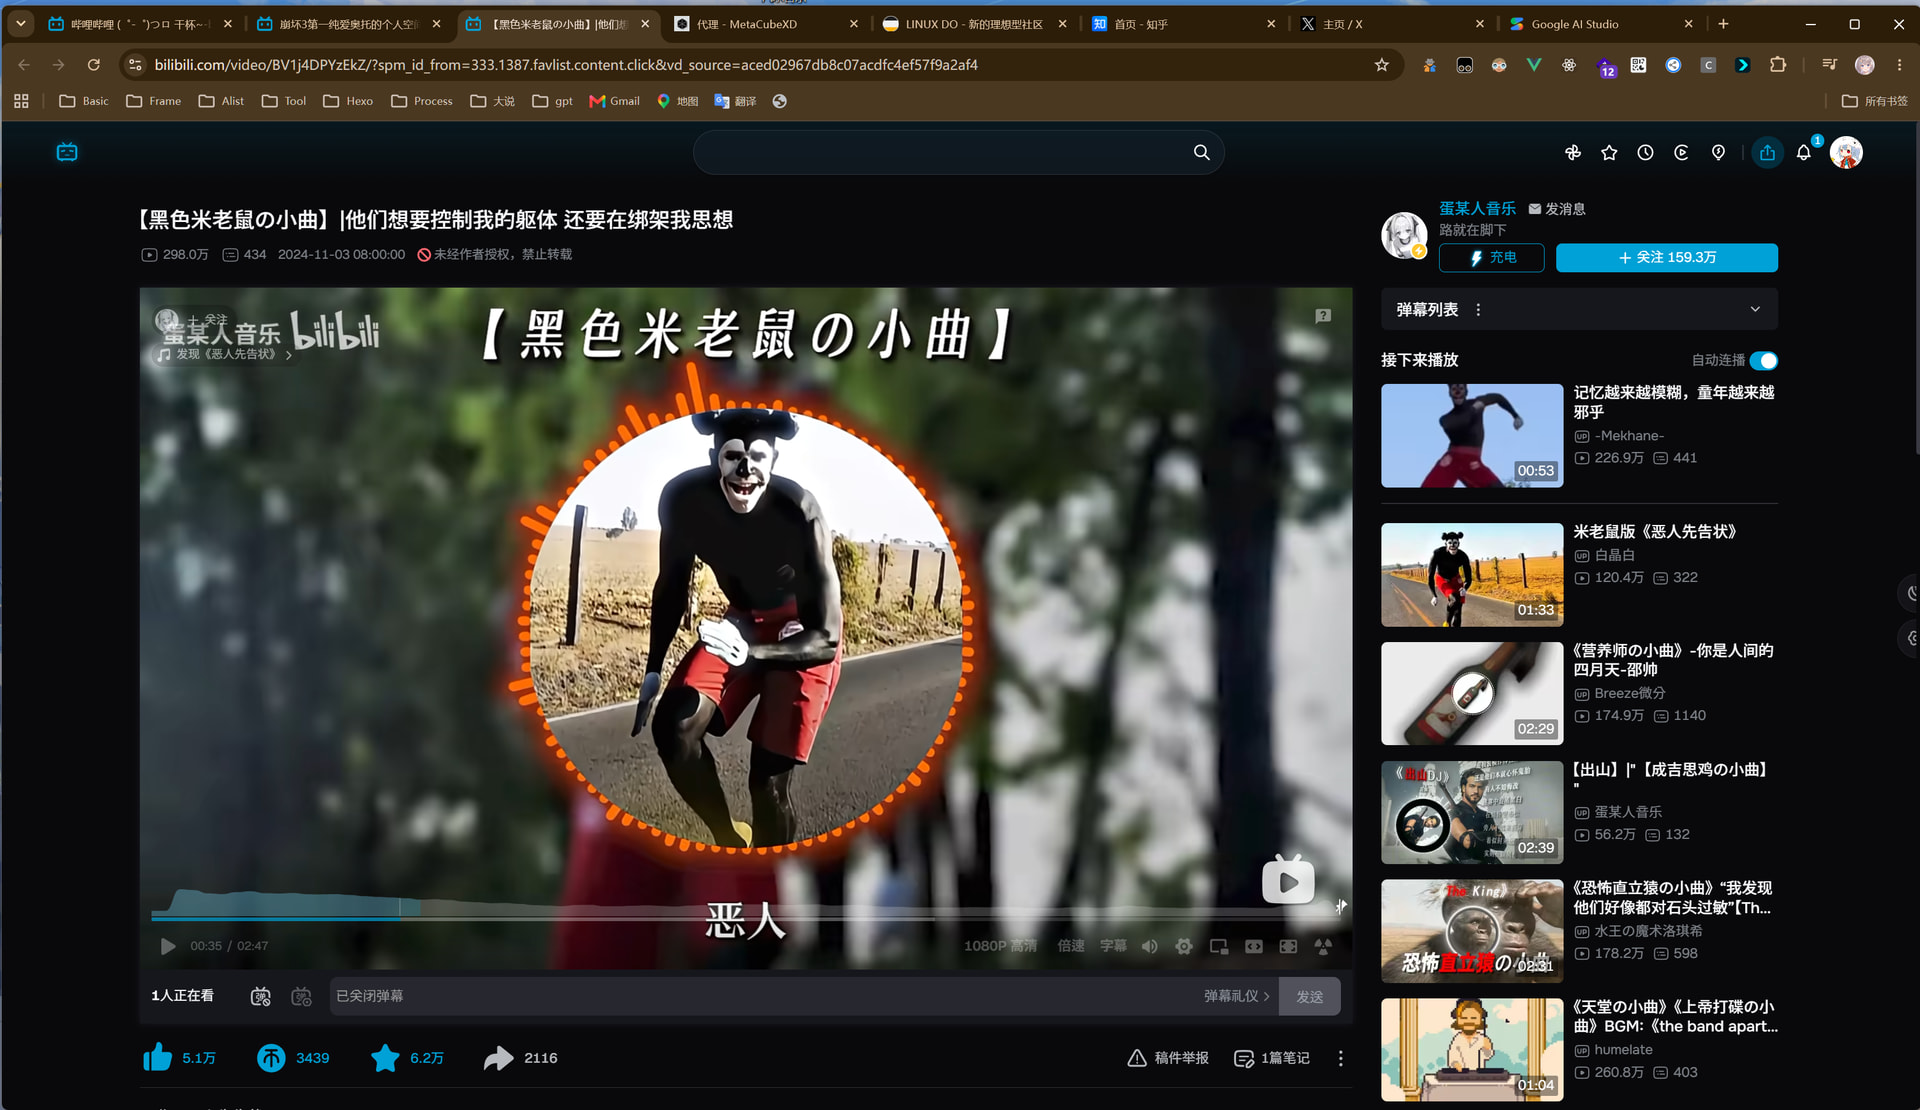Click the 关注 159.3万 follow button

pyautogui.click(x=1667, y=258)
